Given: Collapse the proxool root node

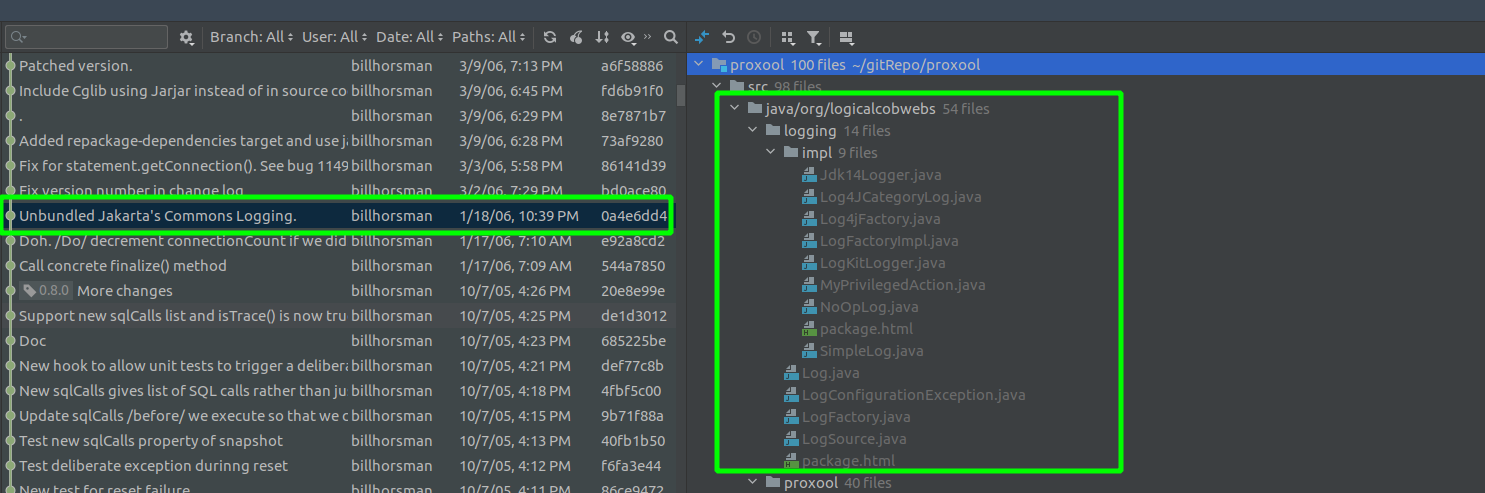Looking at the screenshot, I should tap(697, 65).
